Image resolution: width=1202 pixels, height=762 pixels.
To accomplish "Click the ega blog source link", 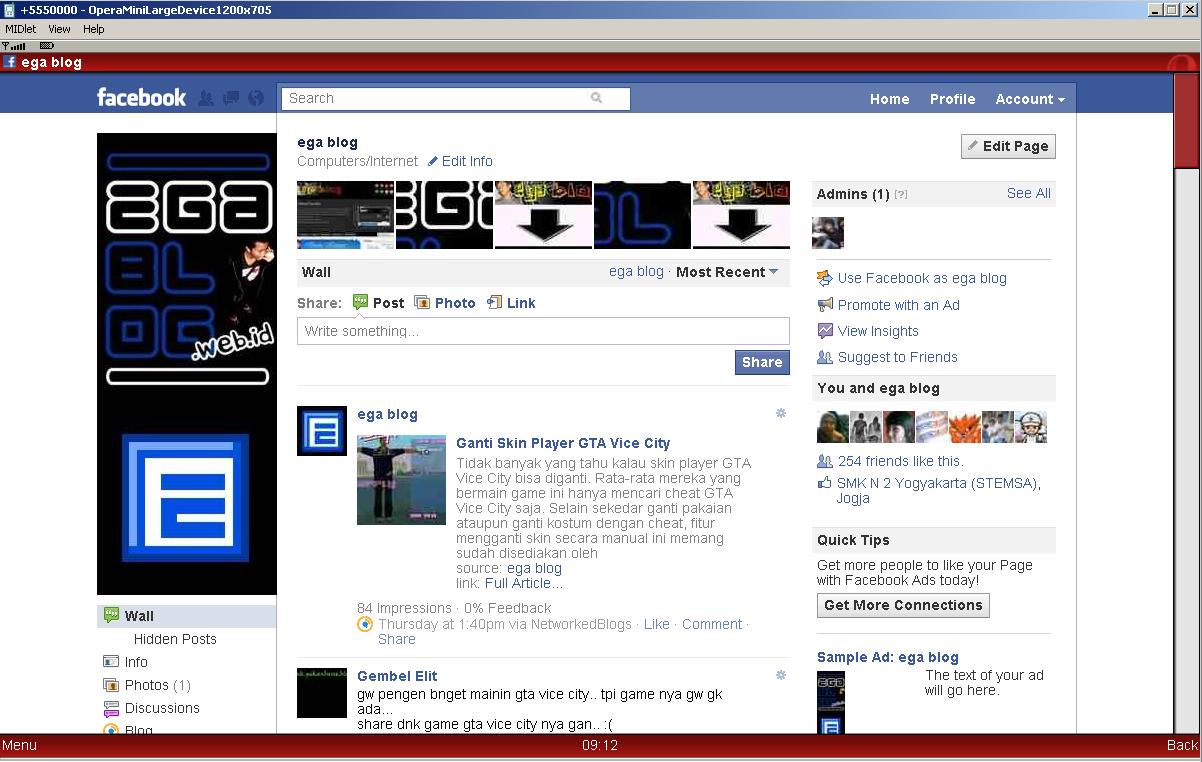I will pos(534,568).
